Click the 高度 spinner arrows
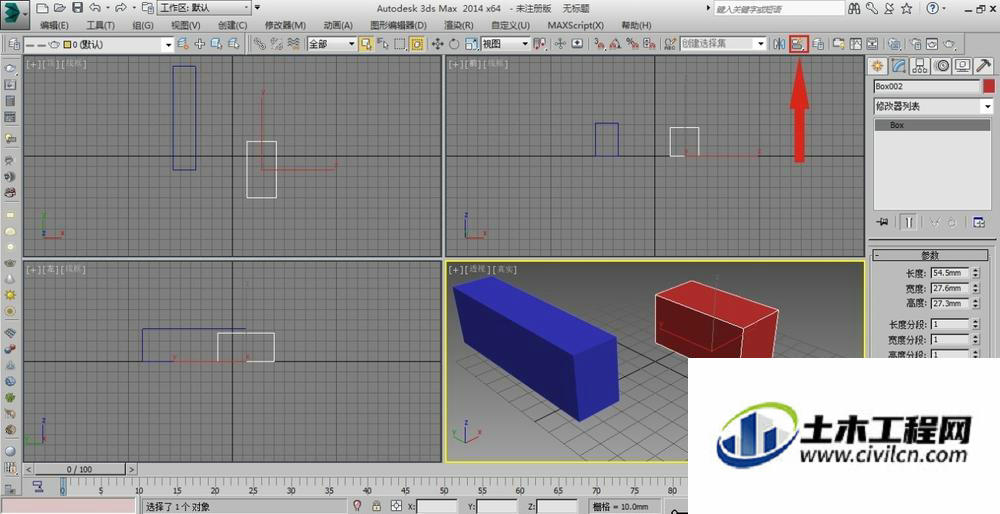The height and width of the screenshot is (514, 1000). tap(975, 304)
